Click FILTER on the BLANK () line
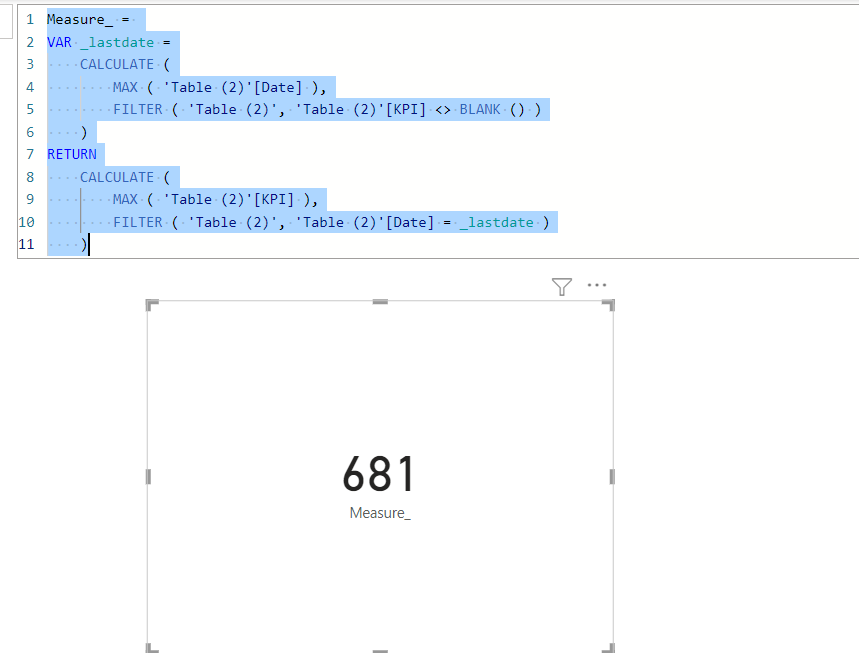 (138, 110)
